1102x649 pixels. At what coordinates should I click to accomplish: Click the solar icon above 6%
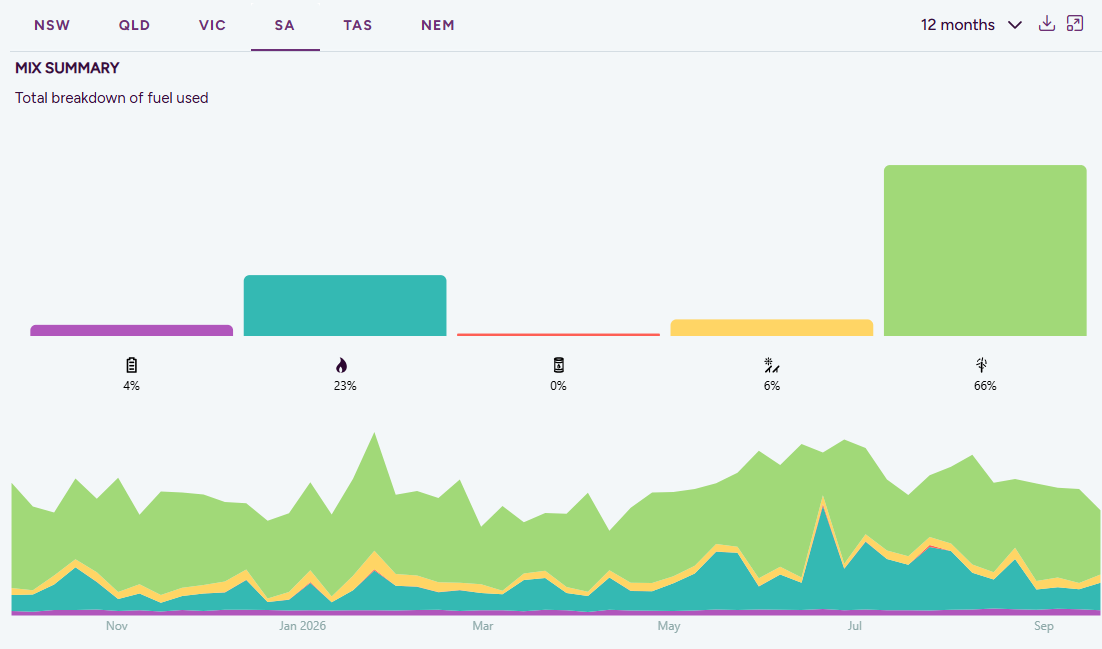tap(772, 365)
